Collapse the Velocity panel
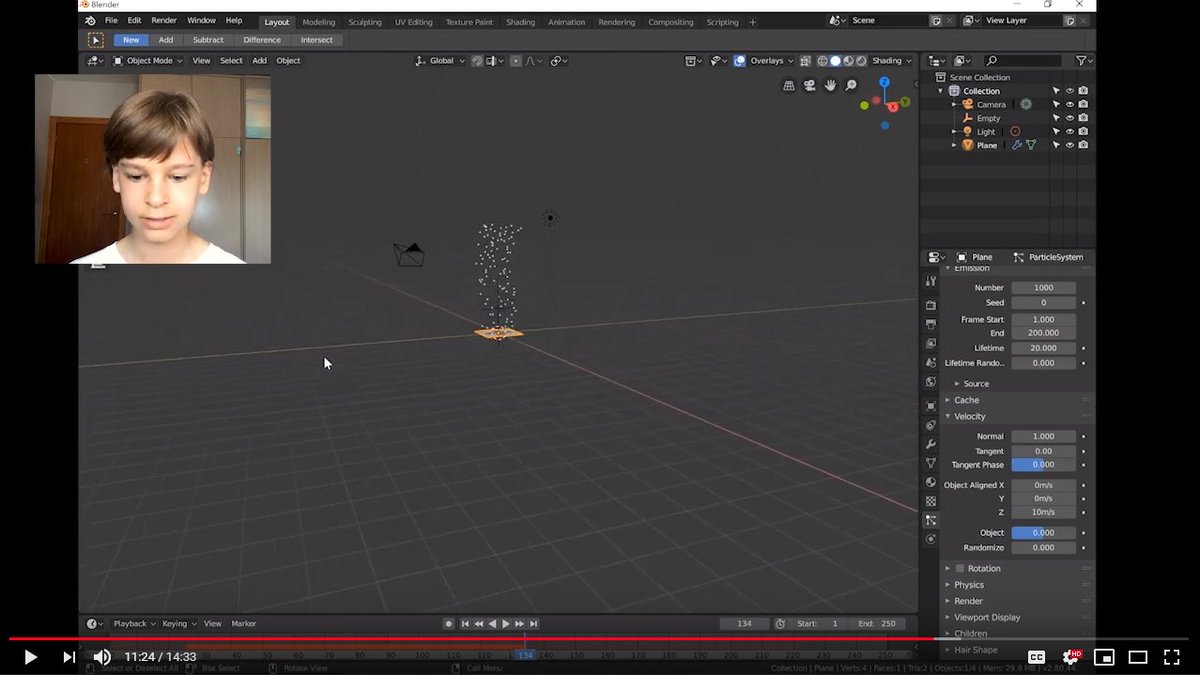 coord(969,416)
